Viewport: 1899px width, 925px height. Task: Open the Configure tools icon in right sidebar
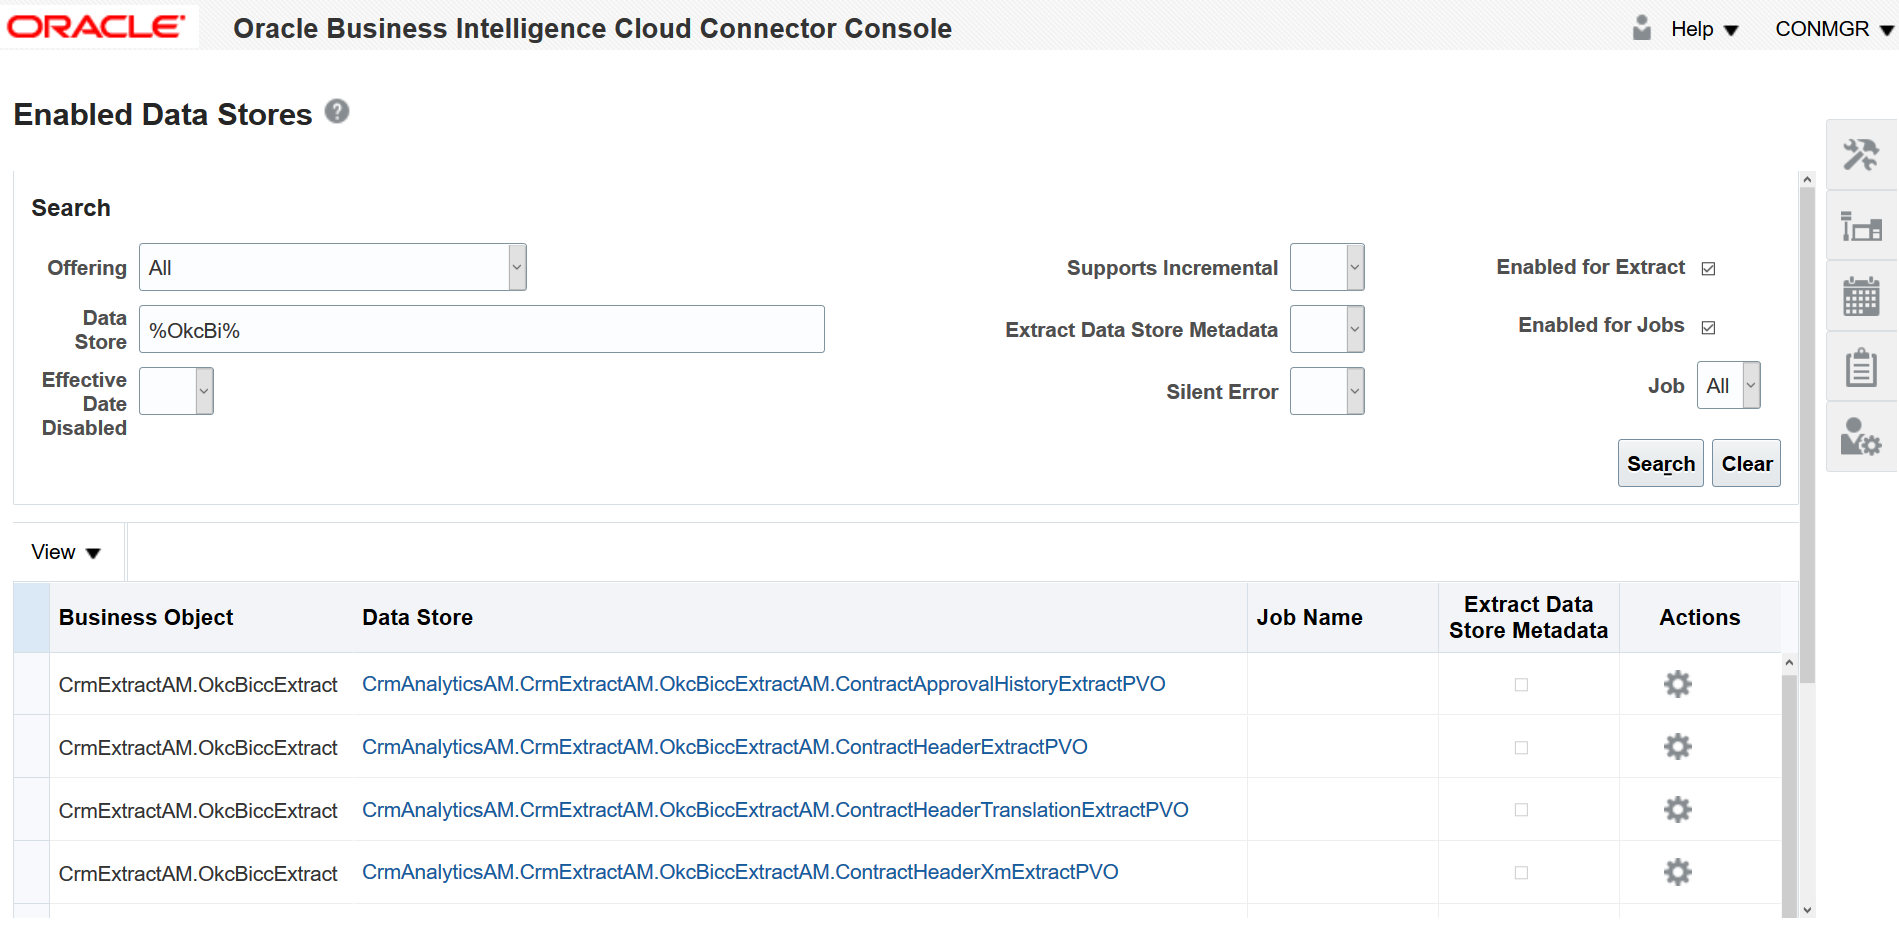coord(1861,155)
